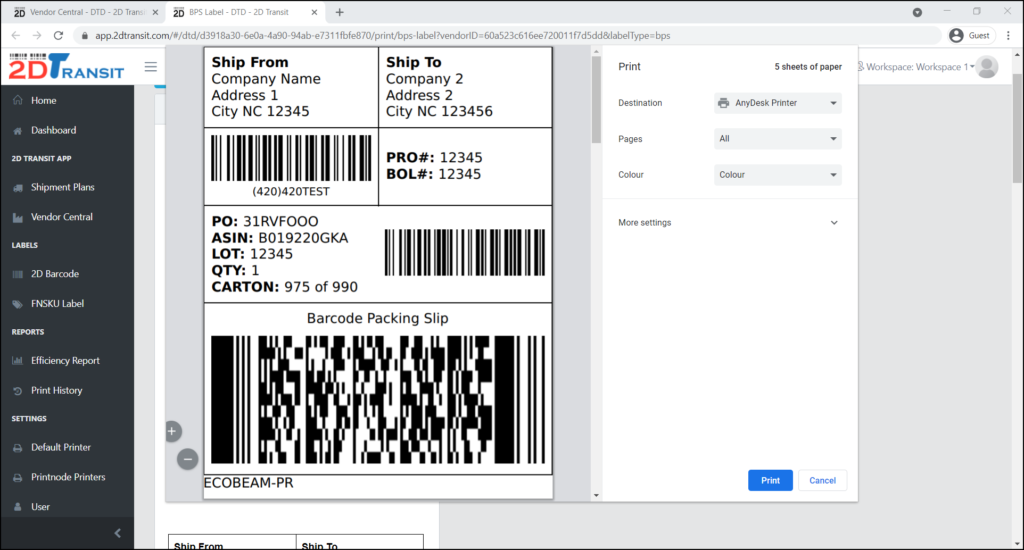The image size is (1024, 550).
Task: Collapse the sidebar with the left chevron
Action: click(x=118, y=533)
